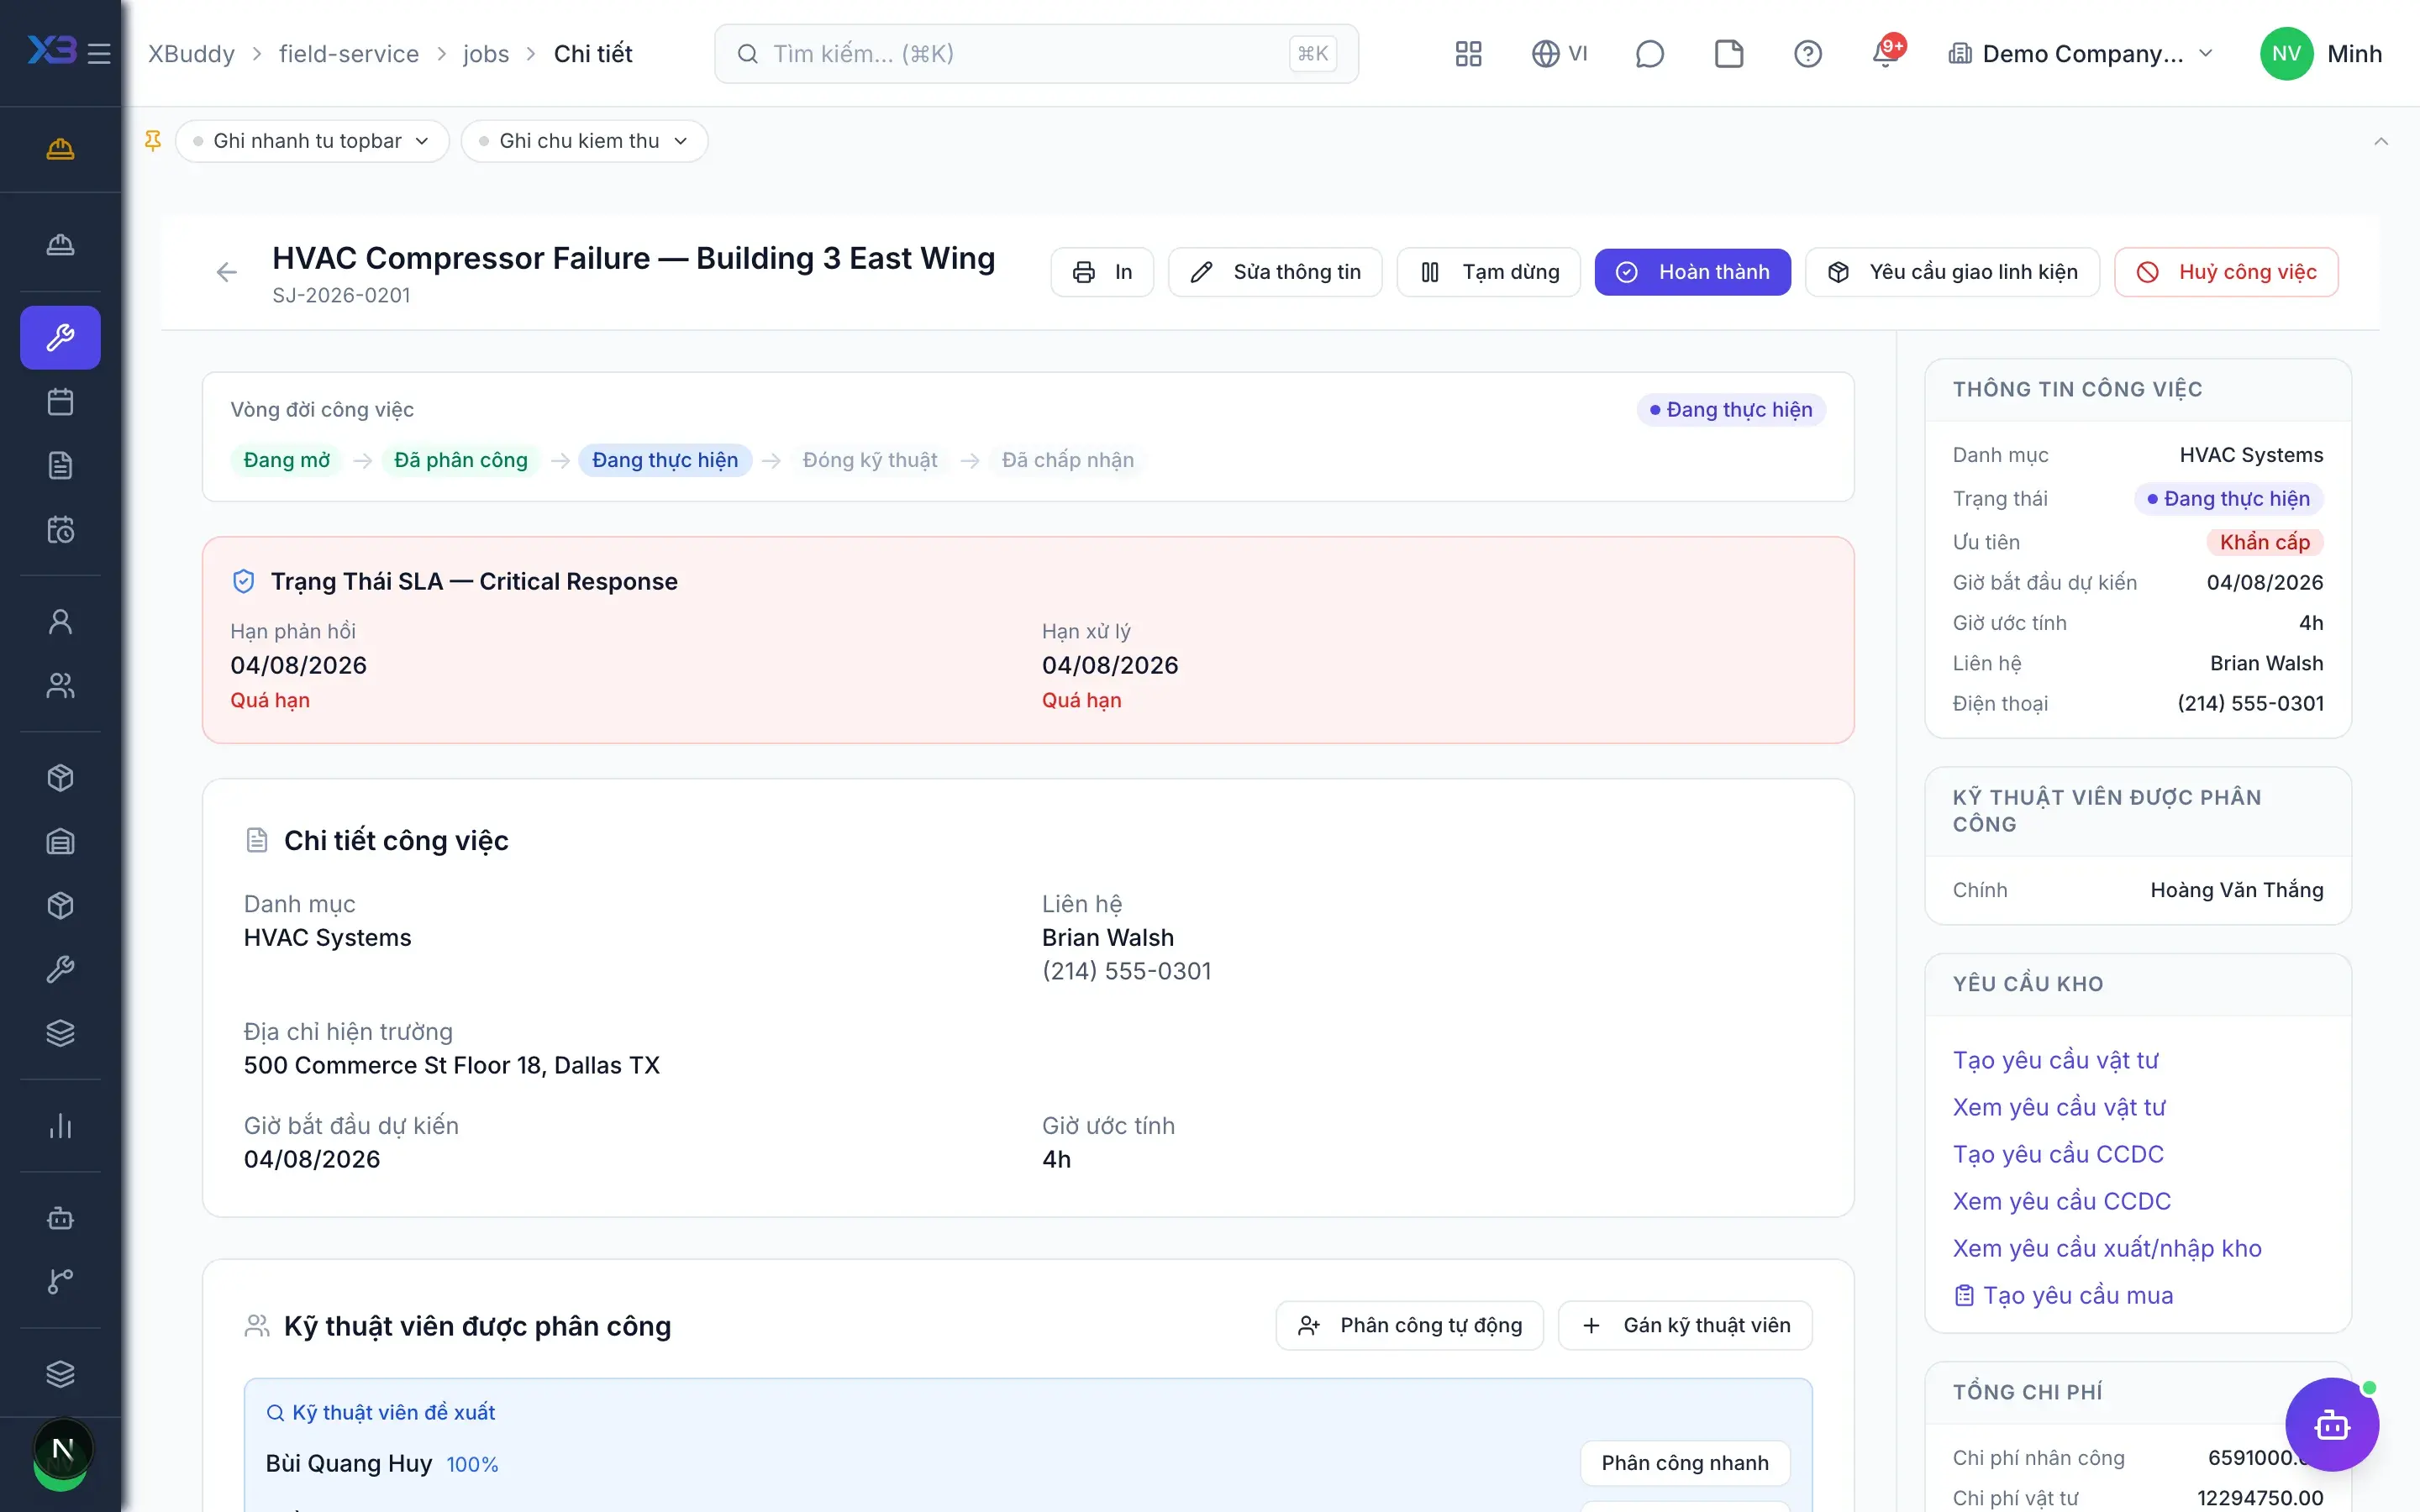This screenshot has width=2420, height=1512.
Task: Click the pin icon in notes bar
Action: [152, 141]
